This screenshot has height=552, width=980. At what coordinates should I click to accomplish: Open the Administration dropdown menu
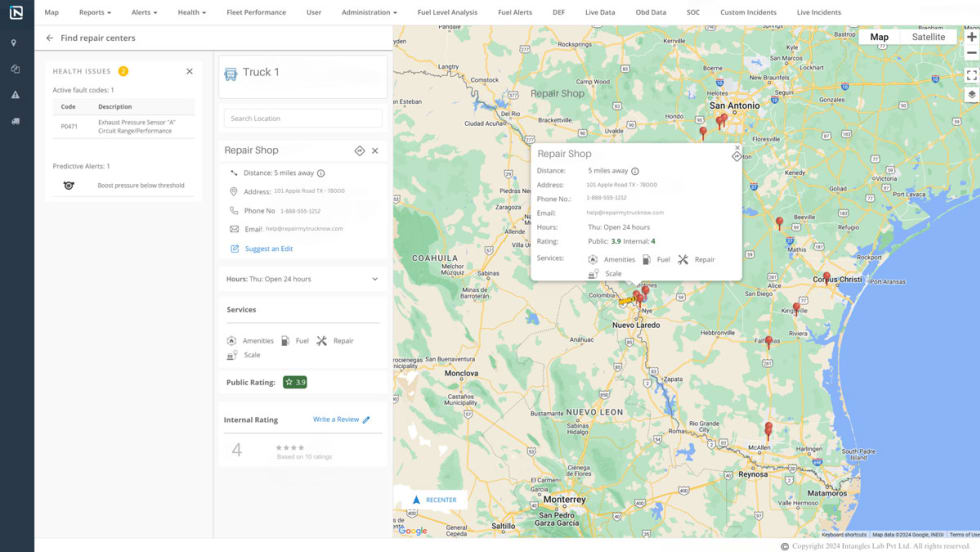[369, 13]
